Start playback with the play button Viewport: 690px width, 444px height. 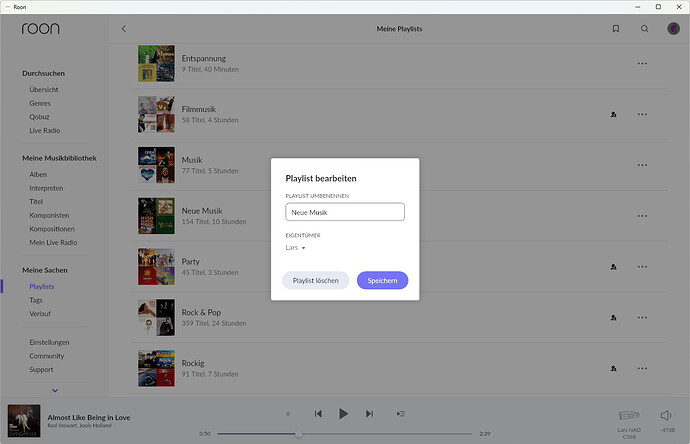(x=343, y=414)
